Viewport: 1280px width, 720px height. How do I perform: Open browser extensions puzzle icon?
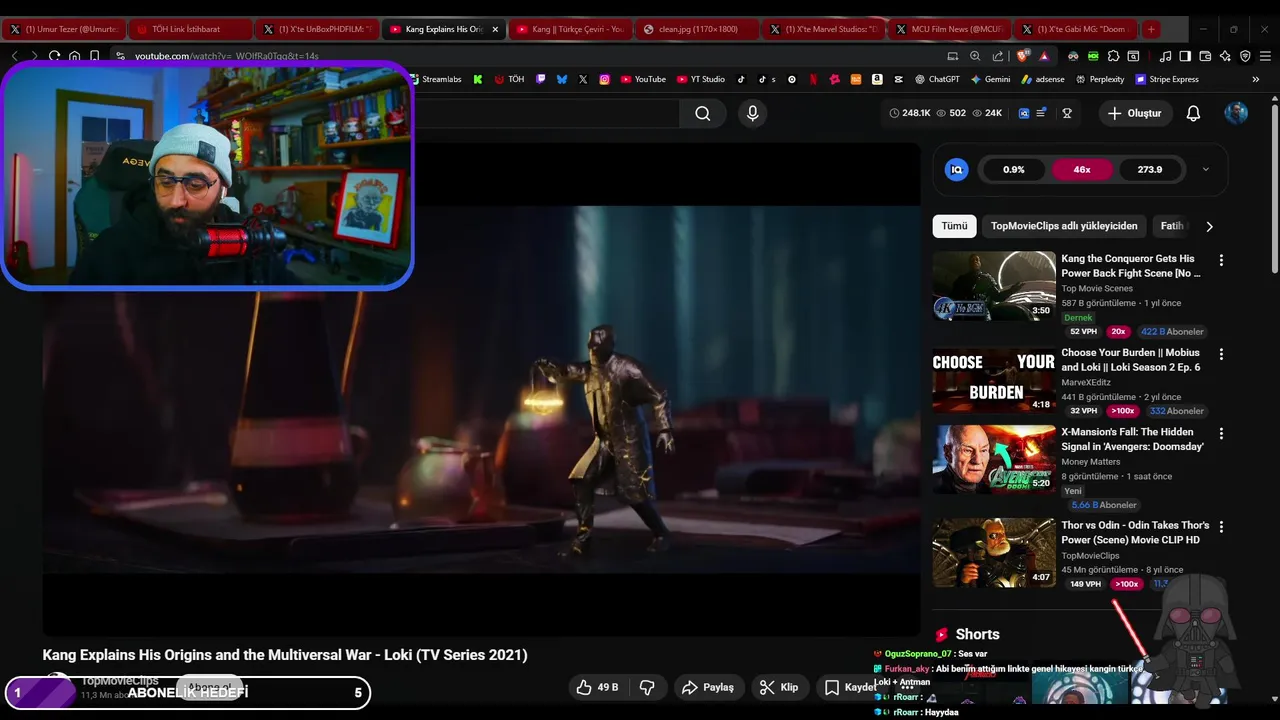1113,57
